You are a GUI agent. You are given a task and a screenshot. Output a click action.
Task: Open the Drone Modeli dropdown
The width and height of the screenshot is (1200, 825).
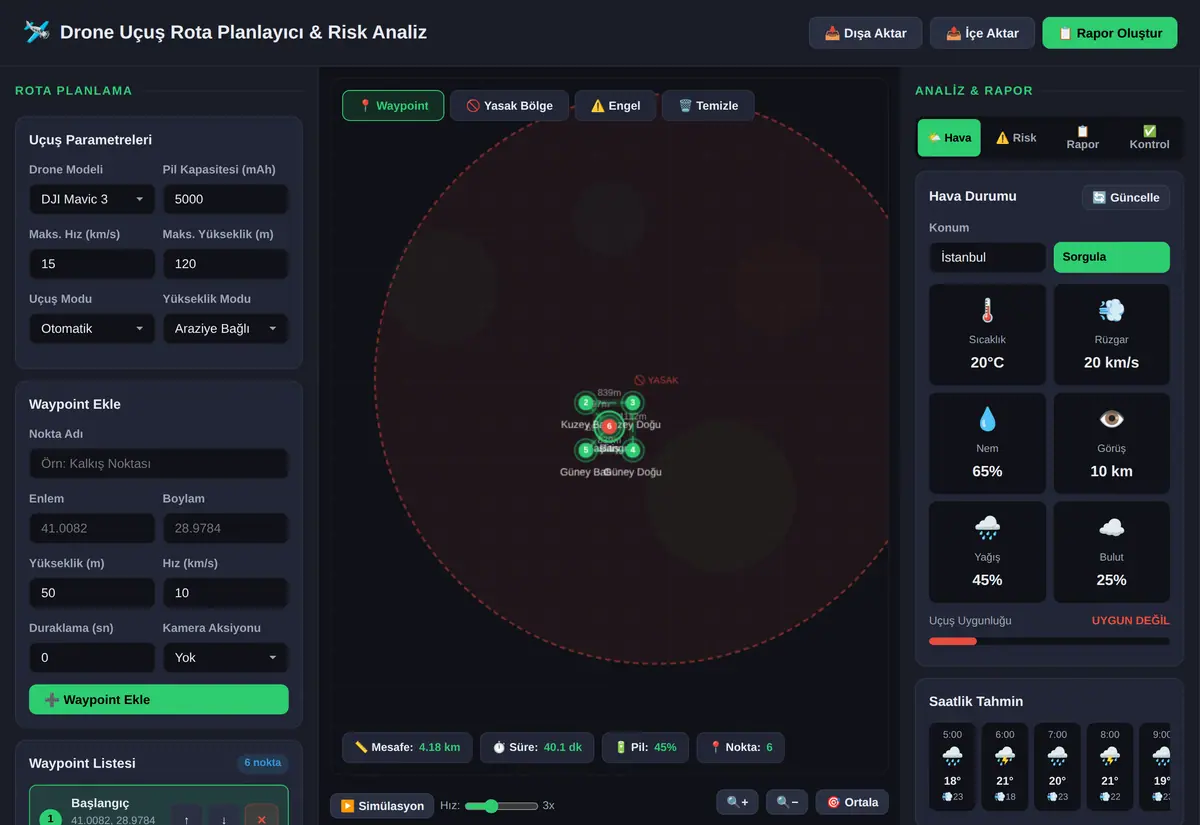pos(92,199)
